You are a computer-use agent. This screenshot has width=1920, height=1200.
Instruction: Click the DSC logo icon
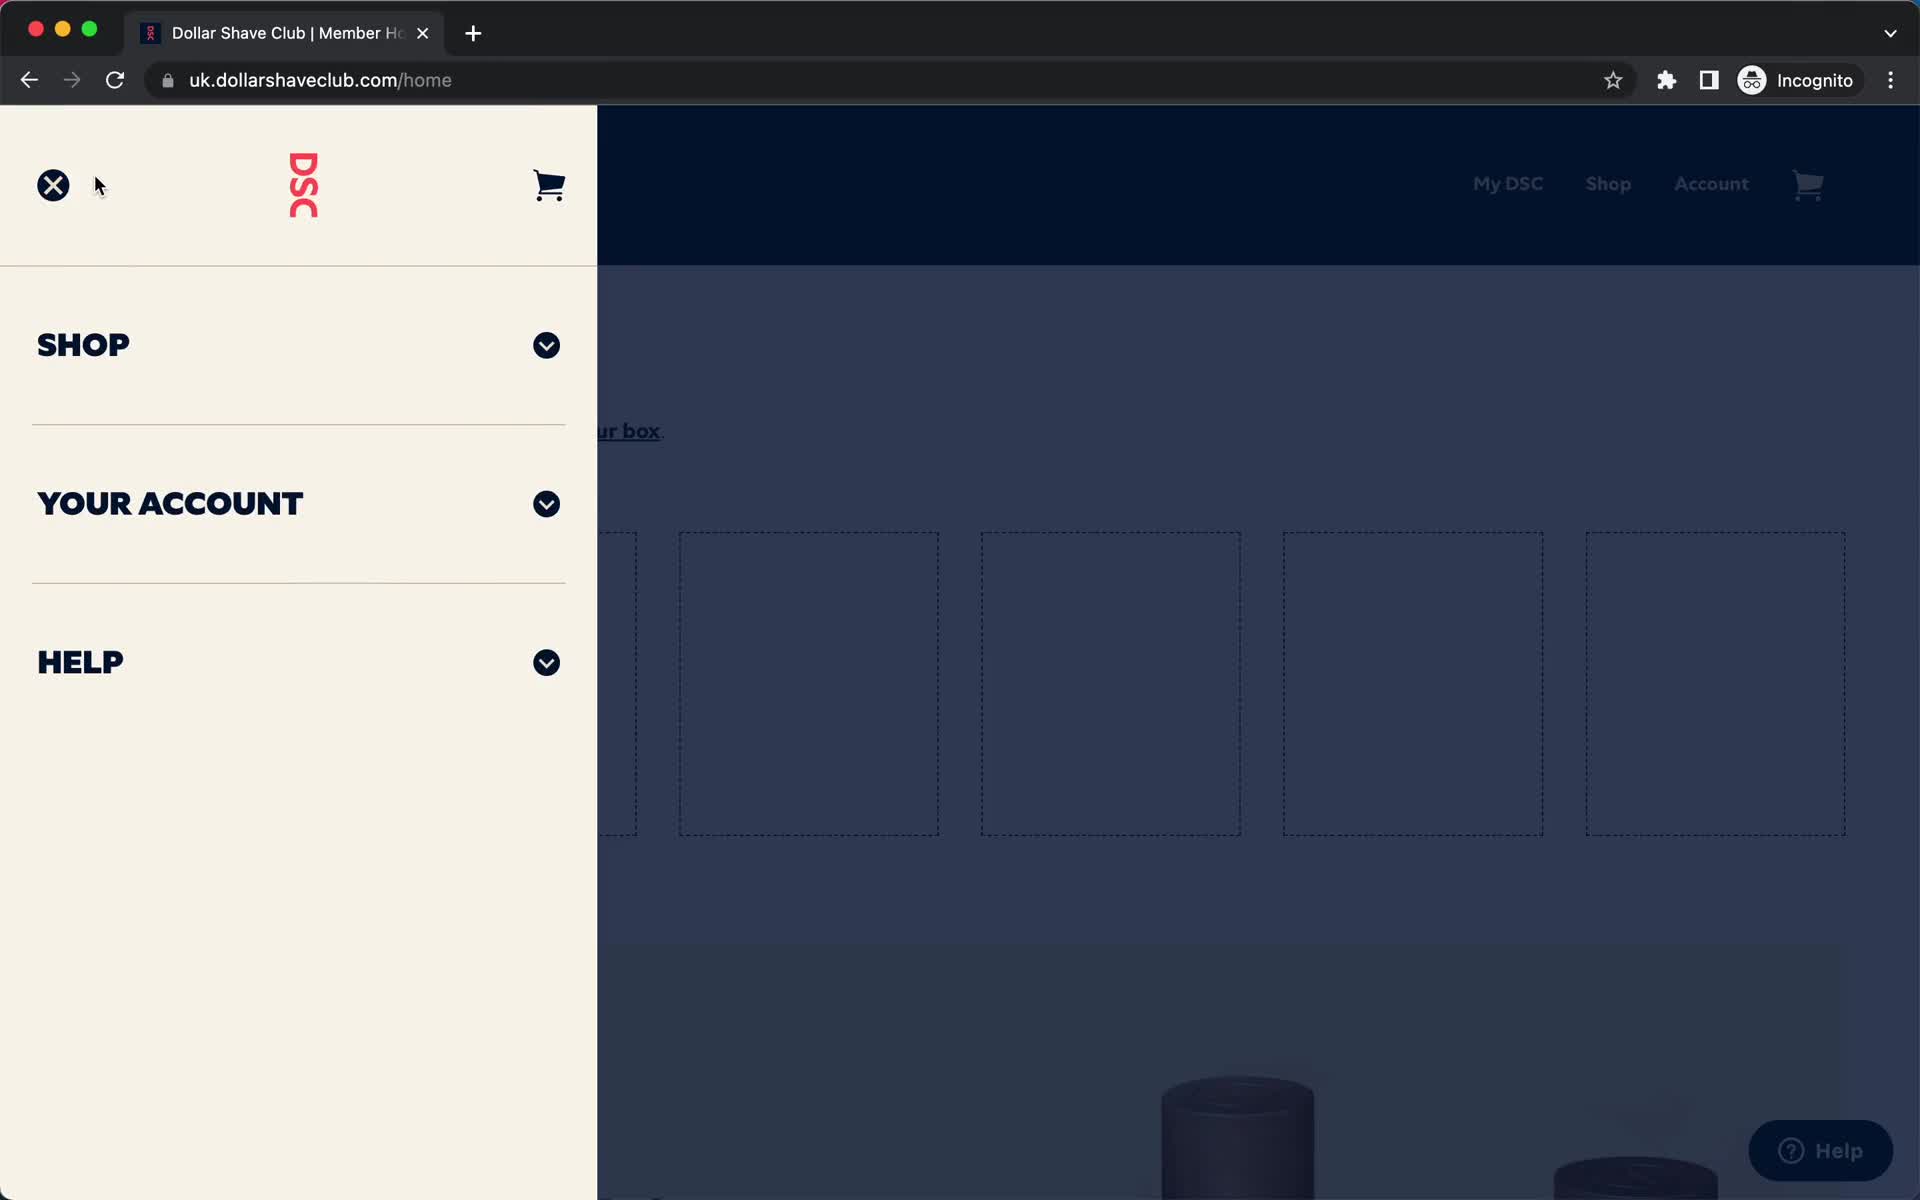[x=303, y=185]
